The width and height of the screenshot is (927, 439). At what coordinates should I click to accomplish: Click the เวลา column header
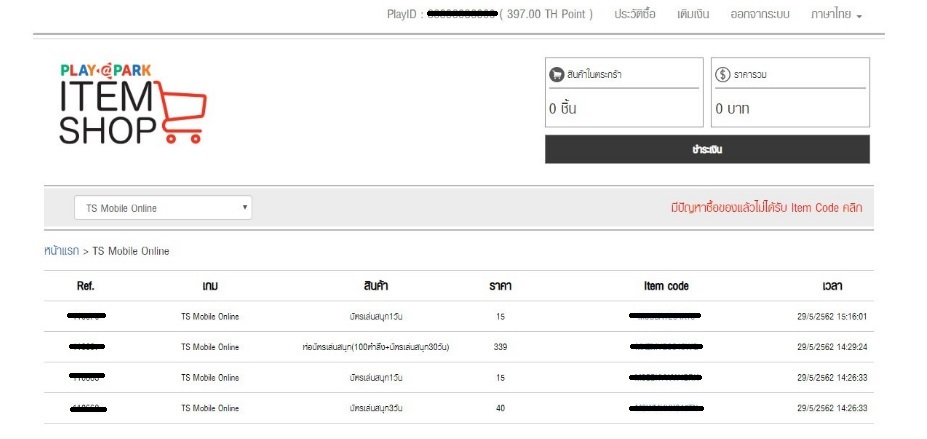click(x=832, y=286)
